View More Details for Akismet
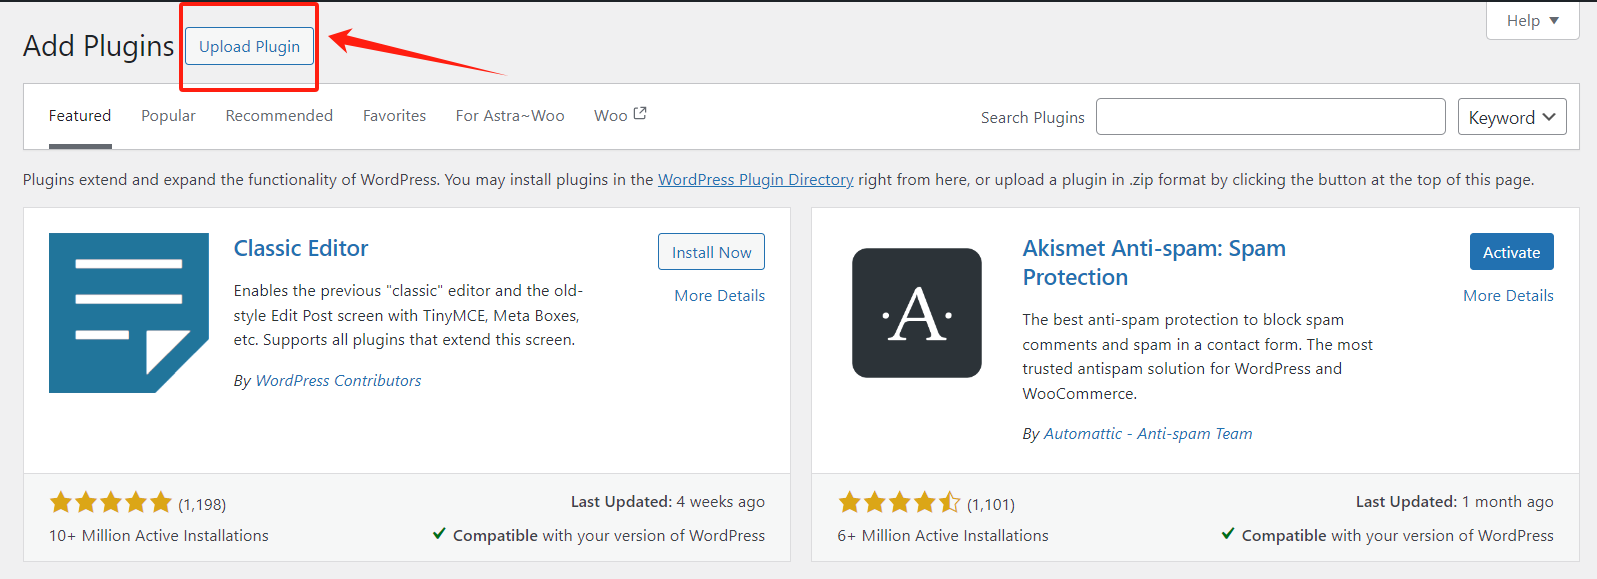 [x=1508, y=296]
